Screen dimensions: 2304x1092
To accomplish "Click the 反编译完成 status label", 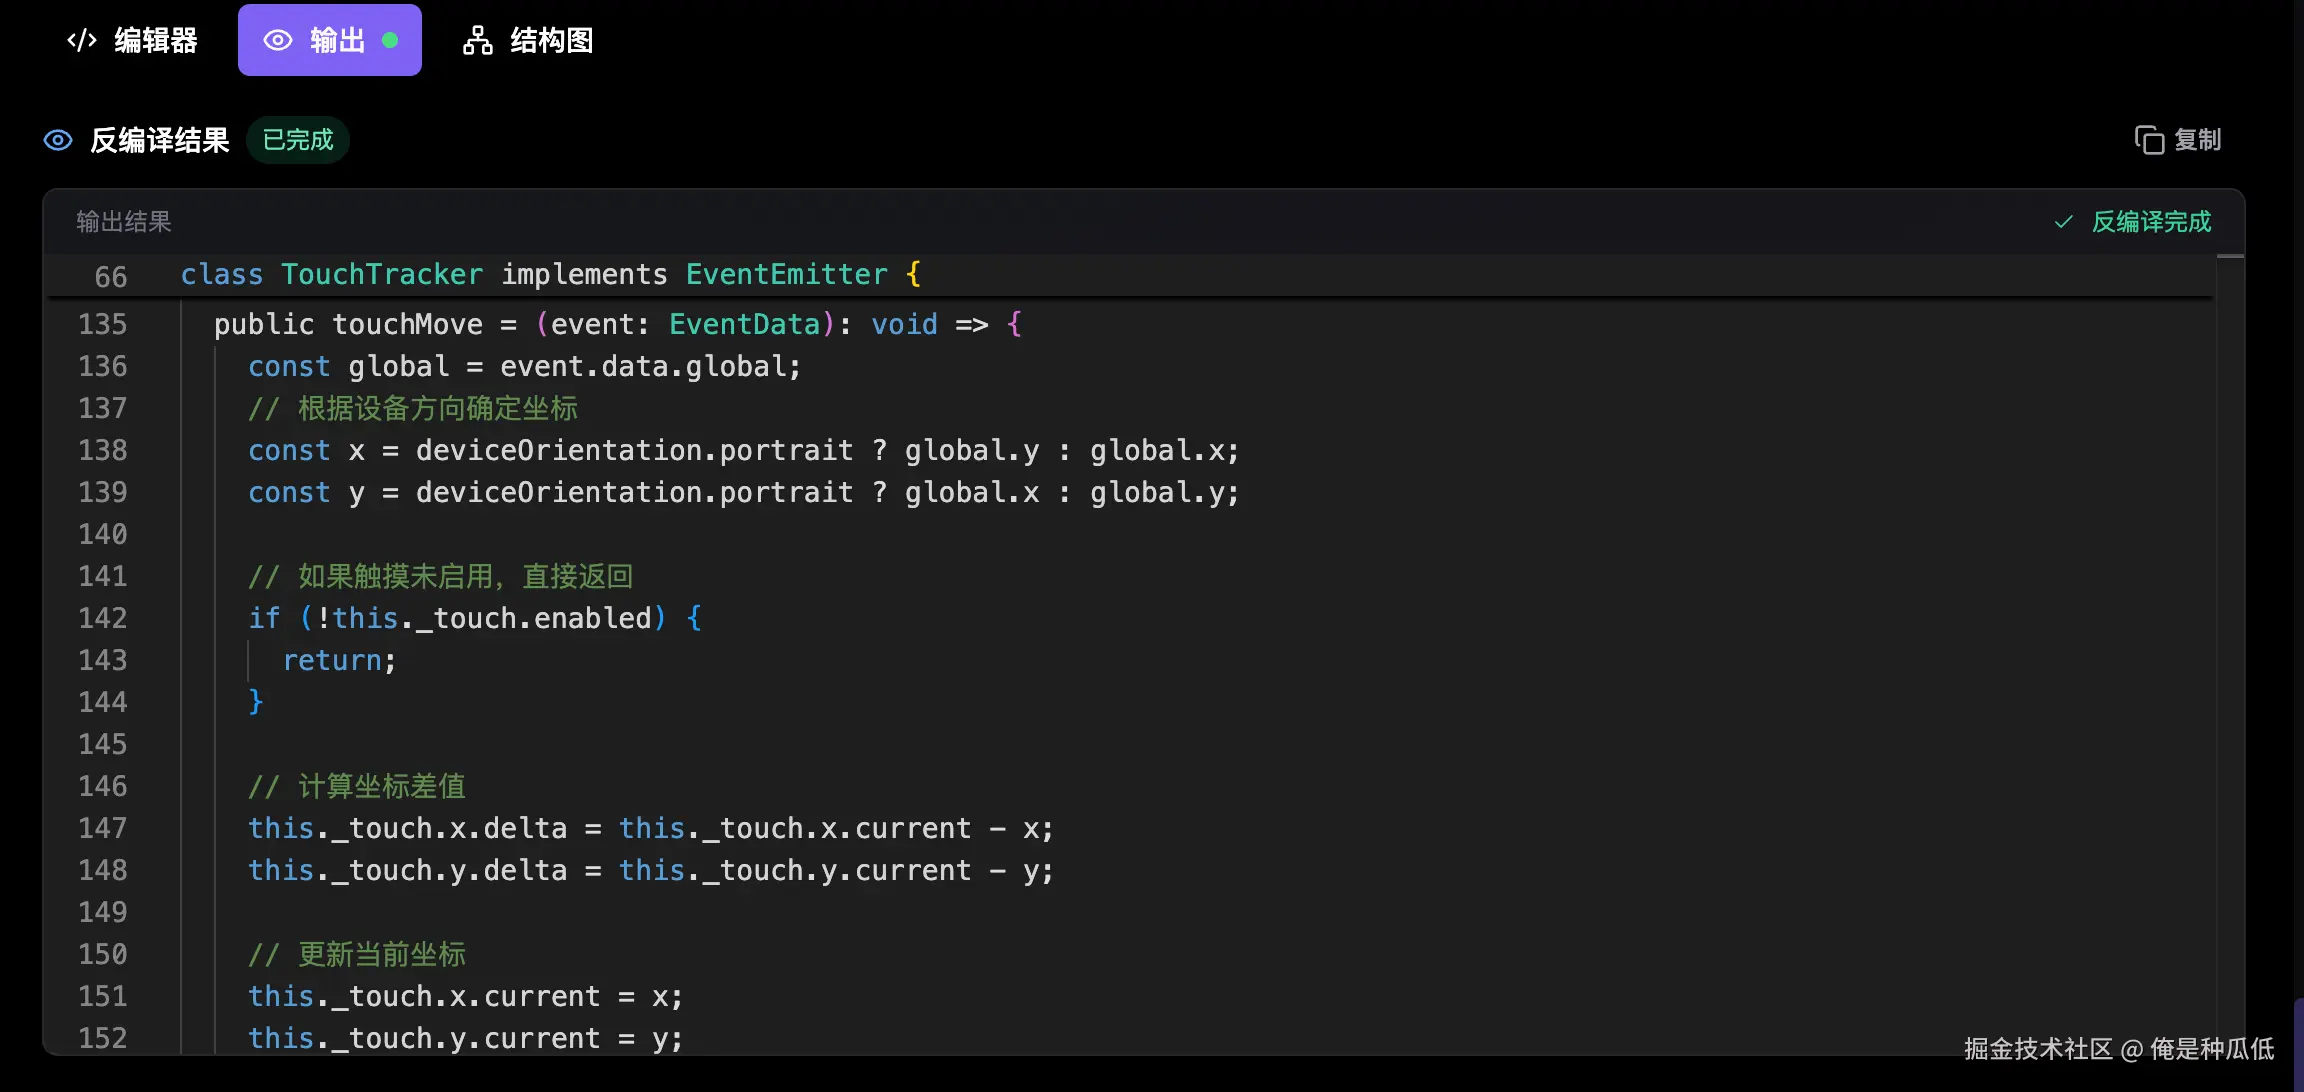I will 2151,222.
